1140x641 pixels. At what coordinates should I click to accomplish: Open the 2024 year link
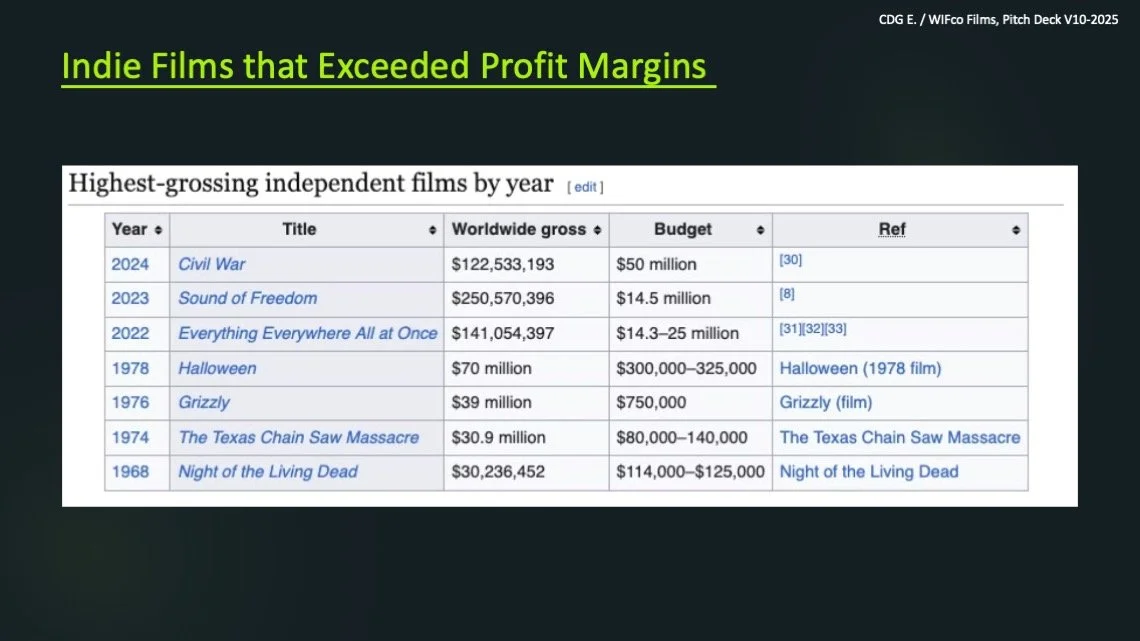coord(130,264)
